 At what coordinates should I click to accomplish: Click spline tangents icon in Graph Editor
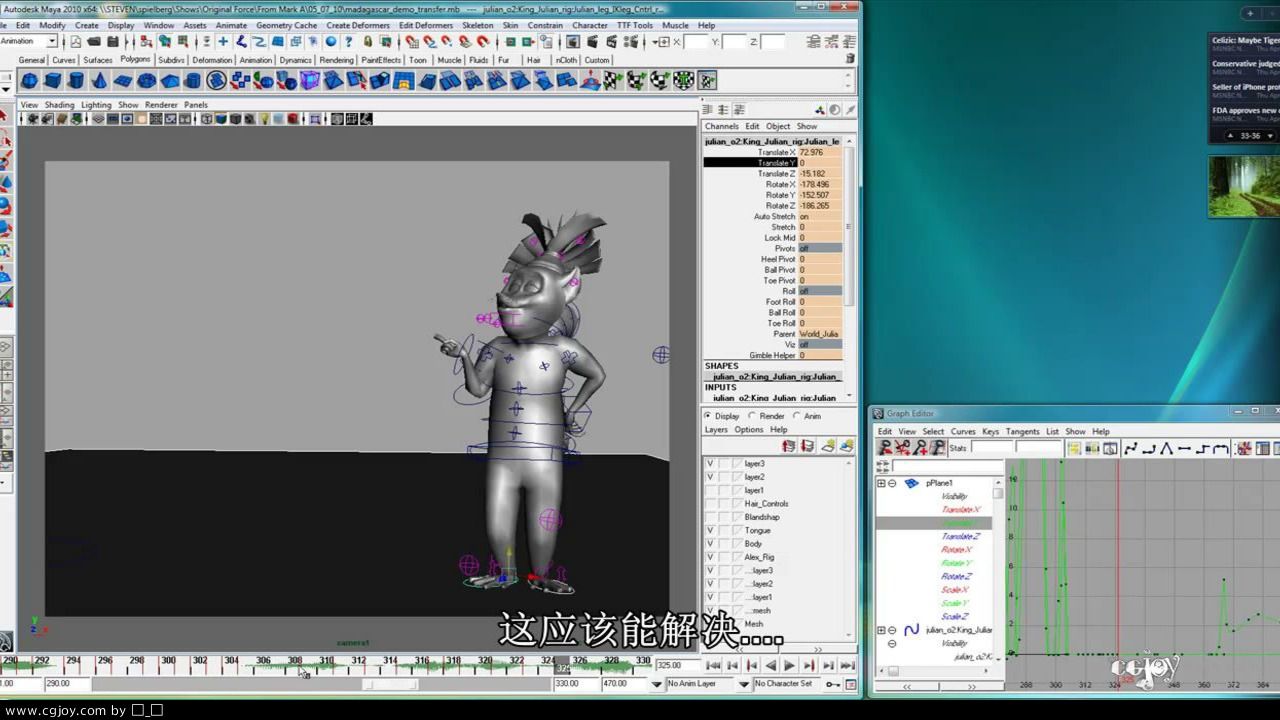tap(1131, 448)
